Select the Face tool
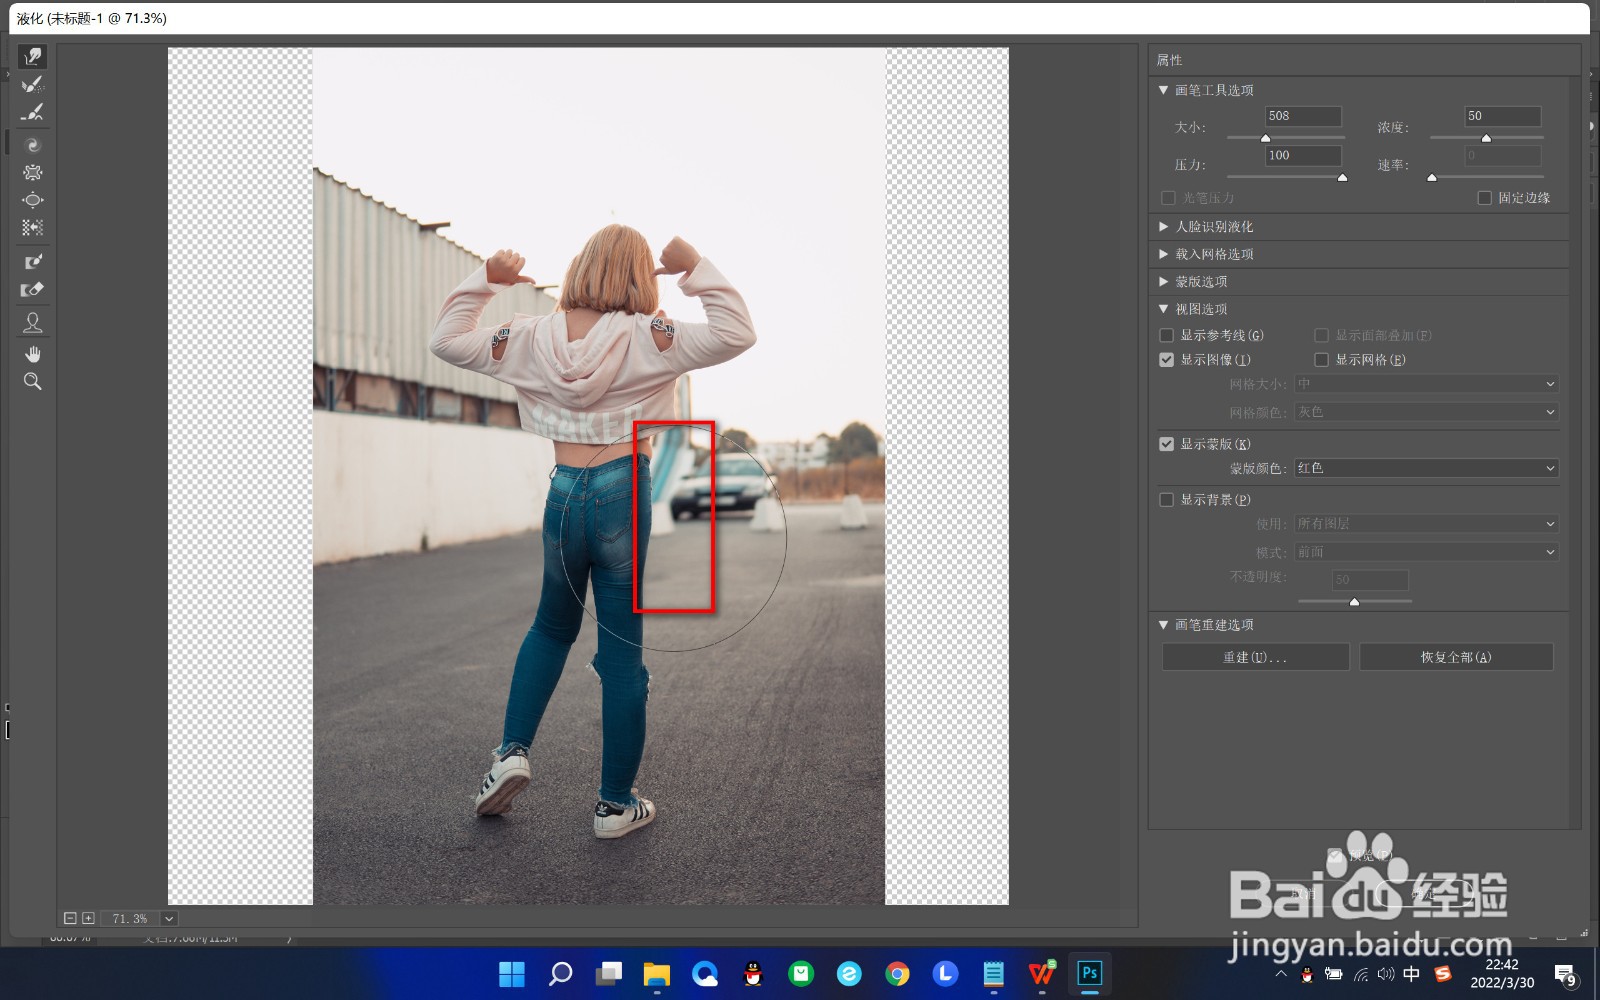The height and width of the screenshot is (1000, 1600). (x=32, y=322)
